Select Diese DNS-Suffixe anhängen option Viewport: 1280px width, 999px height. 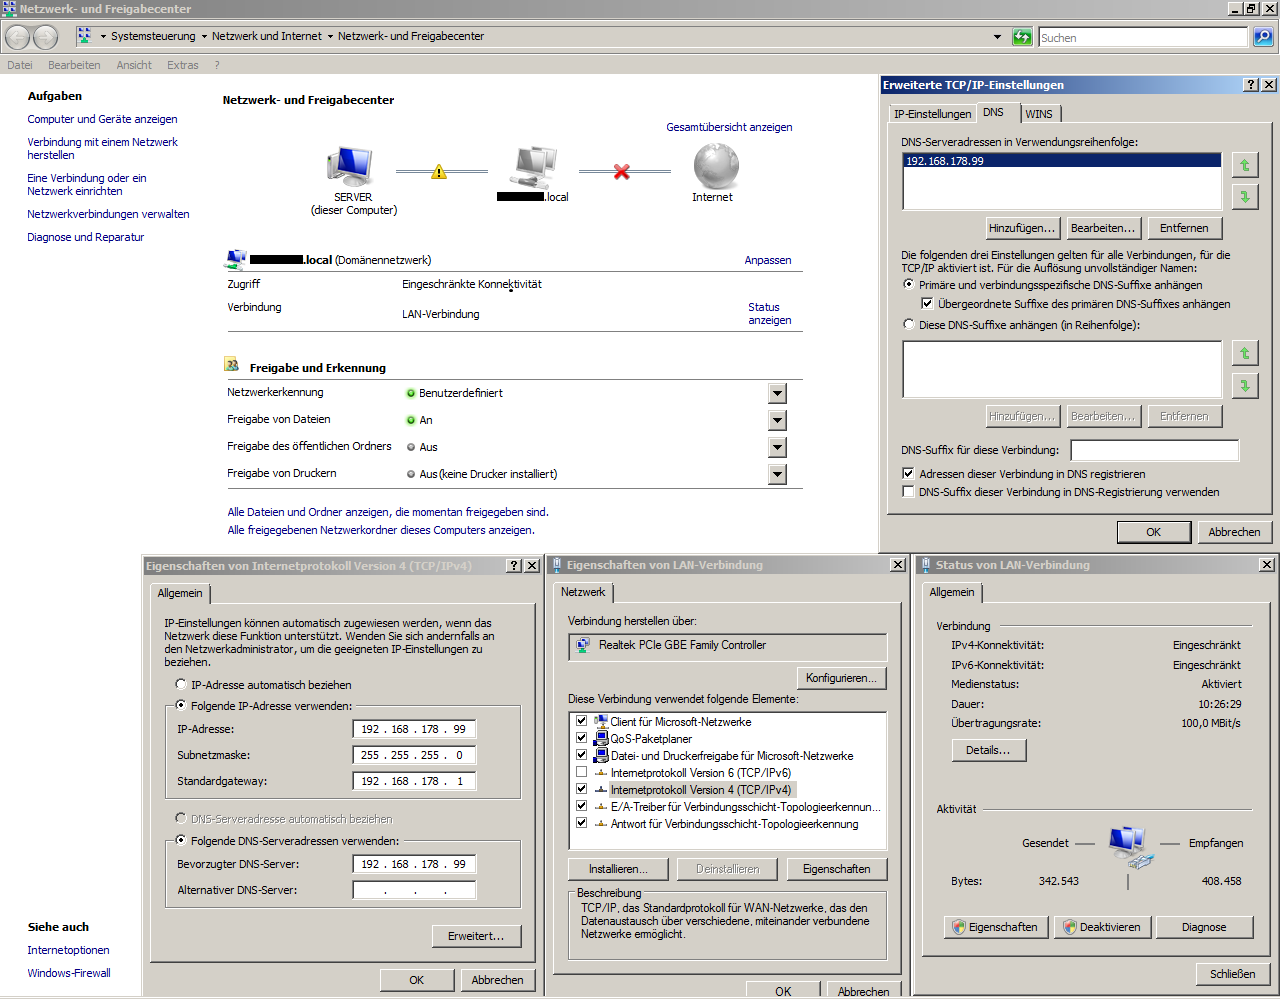pyautogui.click(x=908, y=325)
